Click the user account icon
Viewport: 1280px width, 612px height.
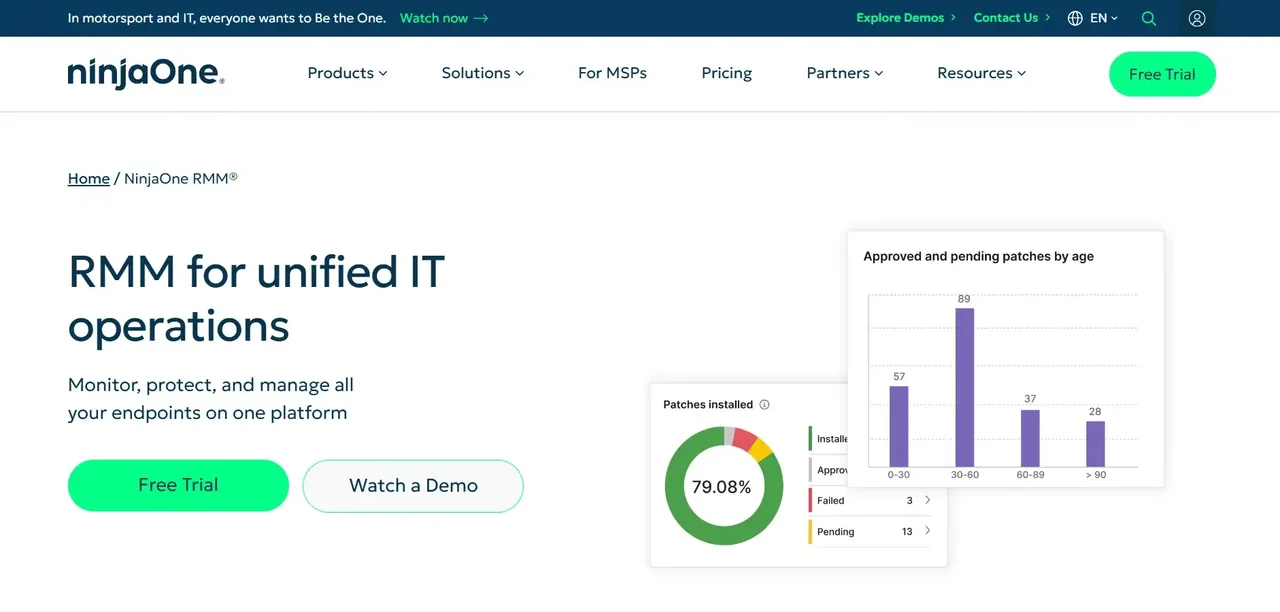click(1197, 18)
